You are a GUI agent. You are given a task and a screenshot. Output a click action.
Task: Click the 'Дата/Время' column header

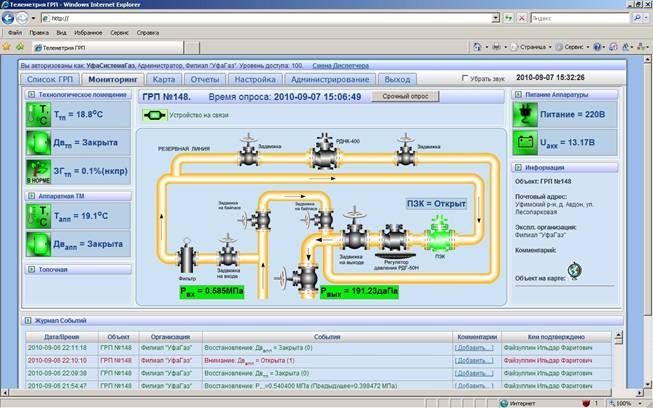62,337
